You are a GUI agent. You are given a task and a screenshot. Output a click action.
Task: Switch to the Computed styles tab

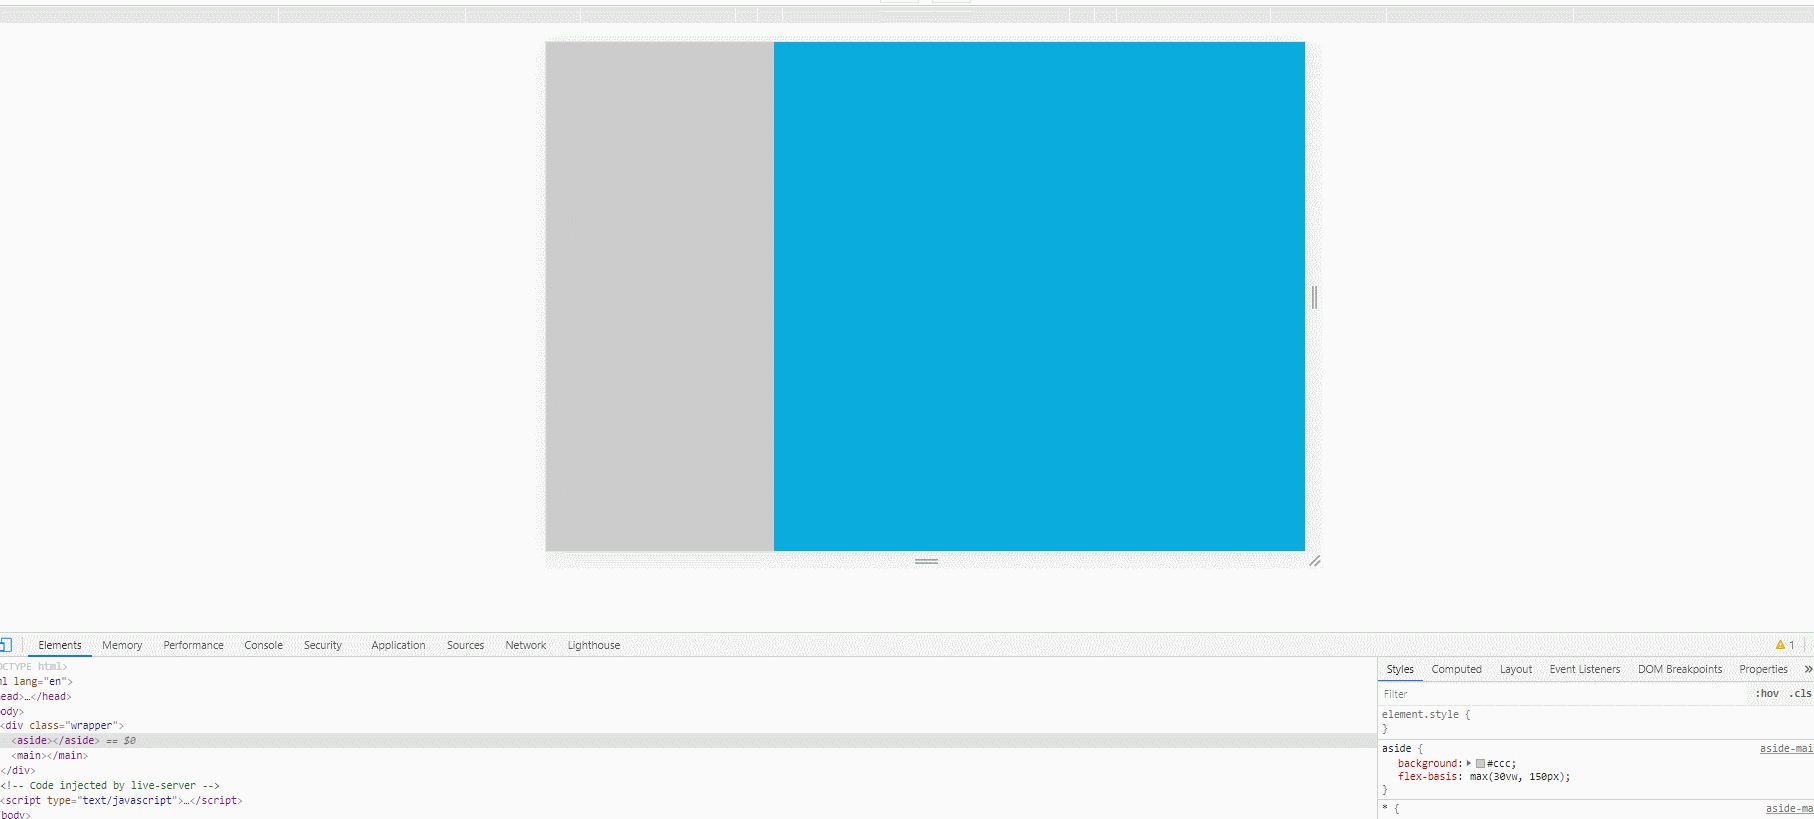tap(1456, 669)
